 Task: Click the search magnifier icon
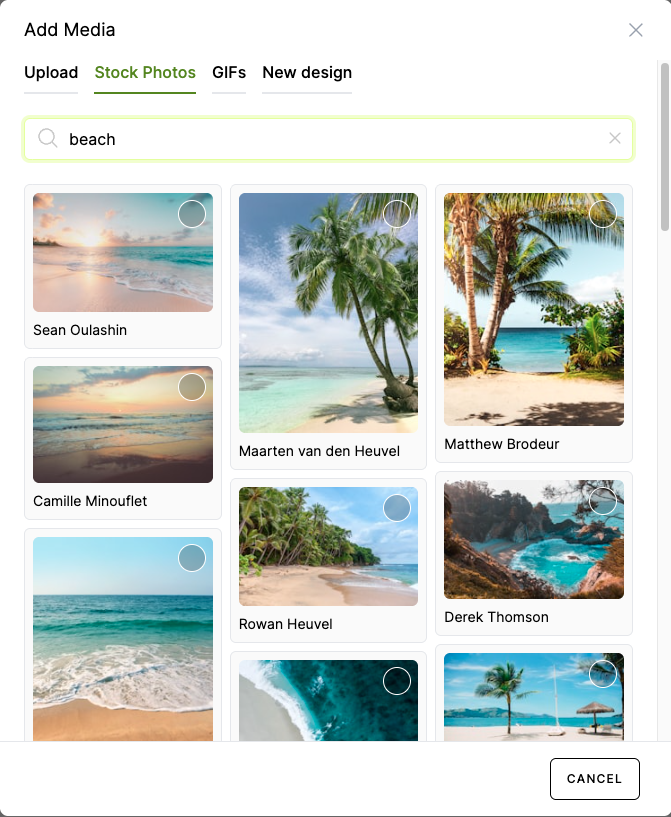pos(47,138)
